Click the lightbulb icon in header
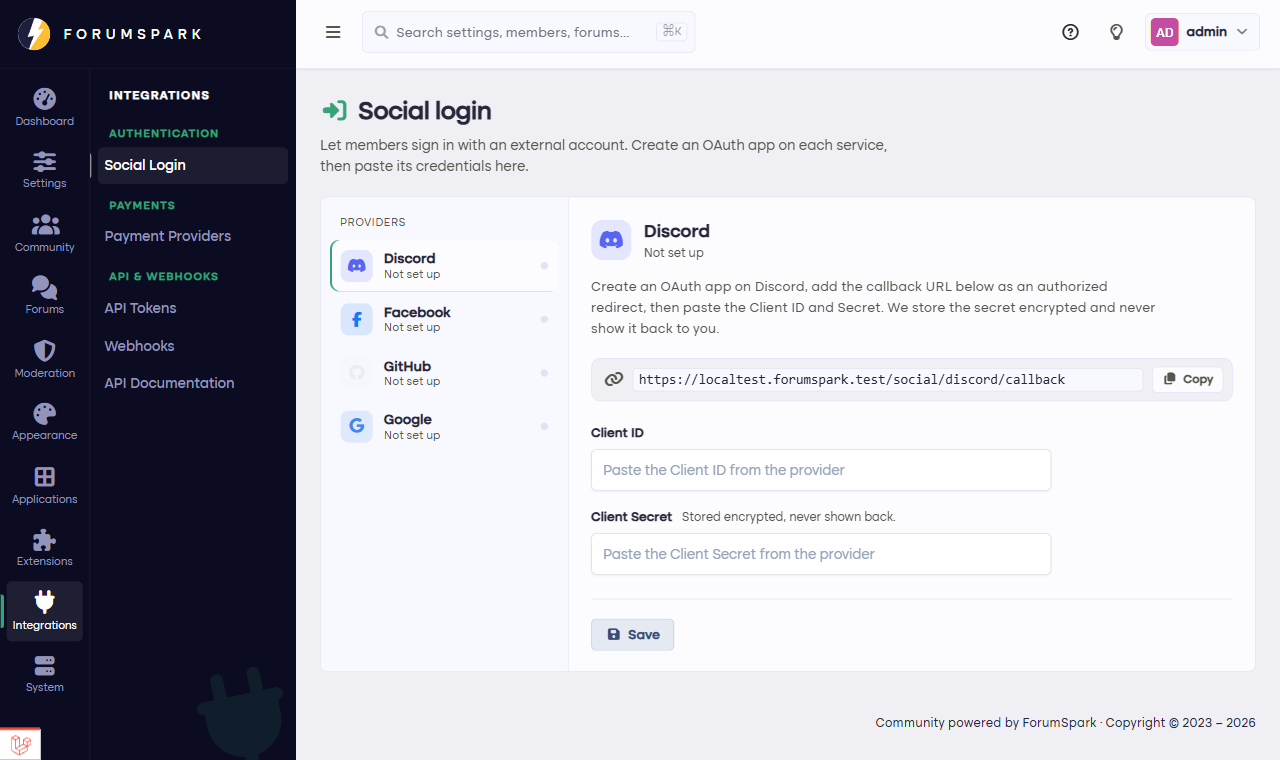The image size is (1280, 760). [1117, 32]
